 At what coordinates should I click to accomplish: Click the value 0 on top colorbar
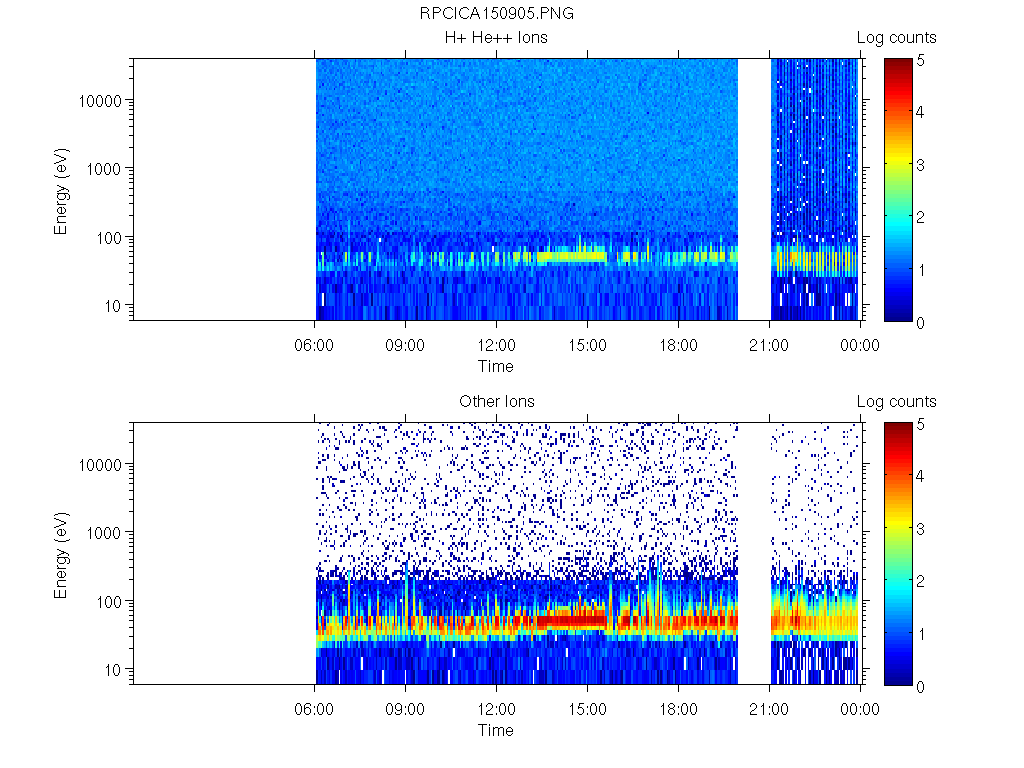point(921,323)
